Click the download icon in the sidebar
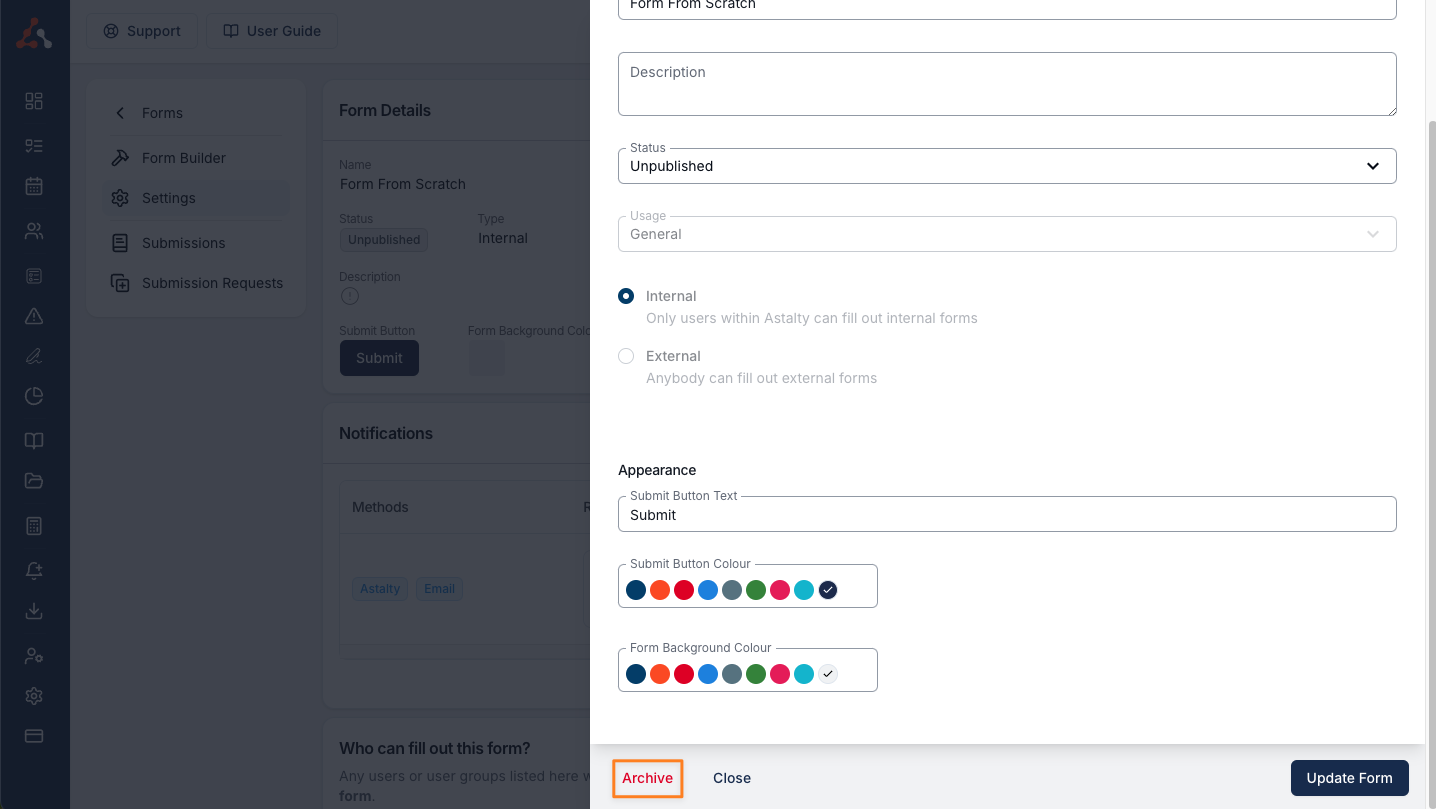The height and width of the screenshot is (809, 1436). click(x=34, y=611)
